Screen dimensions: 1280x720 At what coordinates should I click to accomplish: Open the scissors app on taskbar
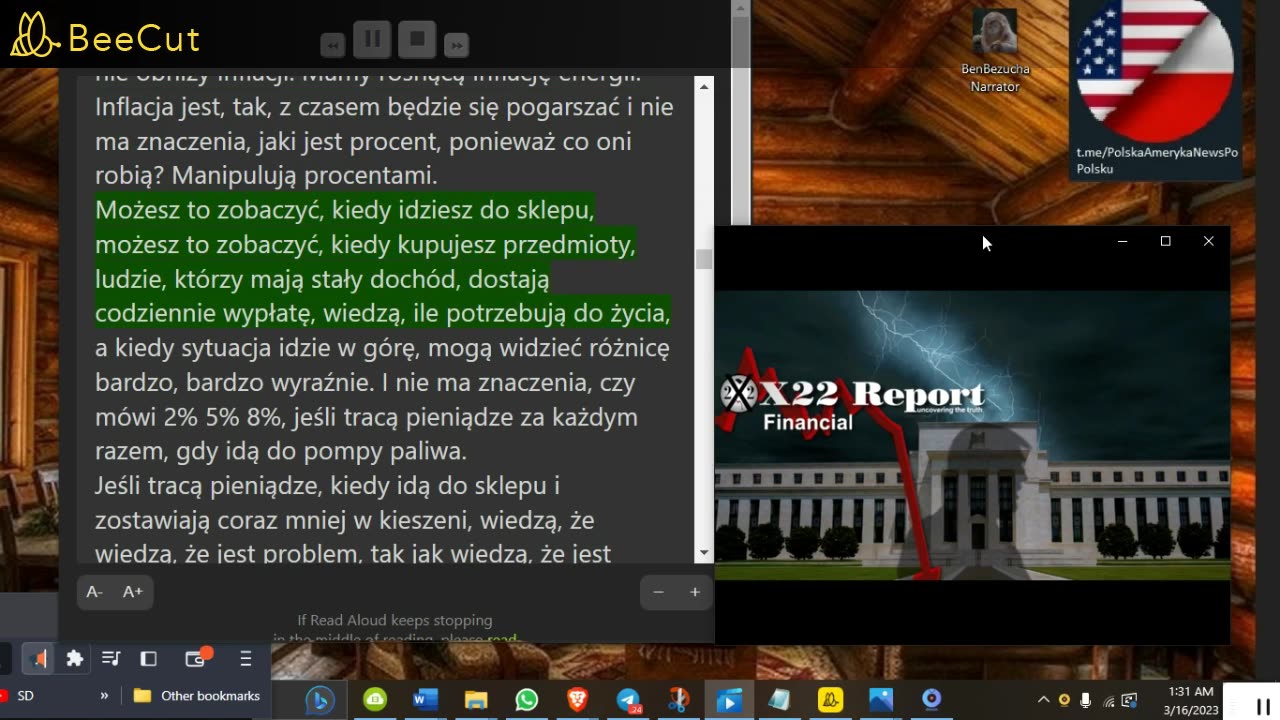tap(679, 700)
